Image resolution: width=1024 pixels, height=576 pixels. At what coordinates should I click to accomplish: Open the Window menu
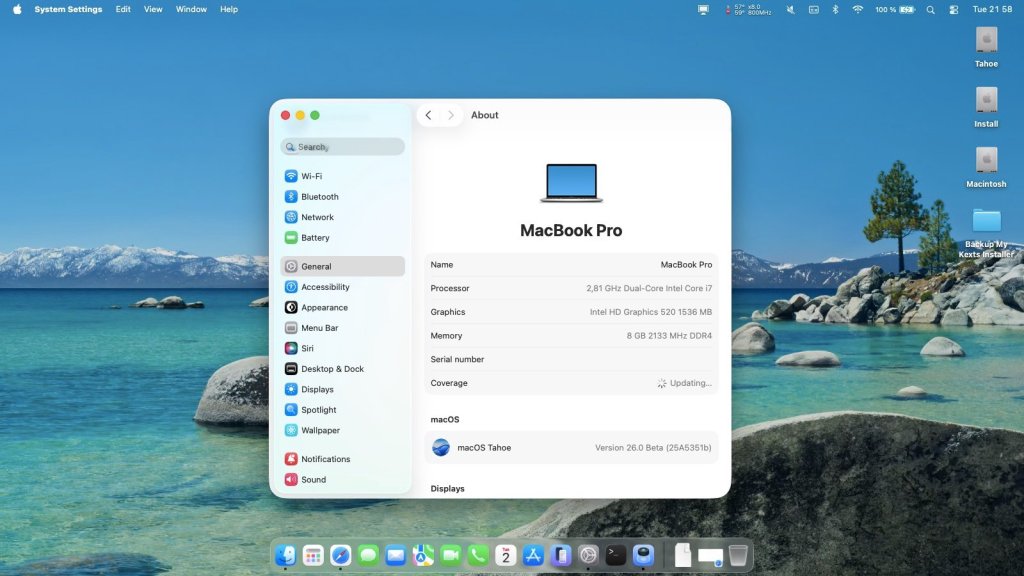click(191, 9)
